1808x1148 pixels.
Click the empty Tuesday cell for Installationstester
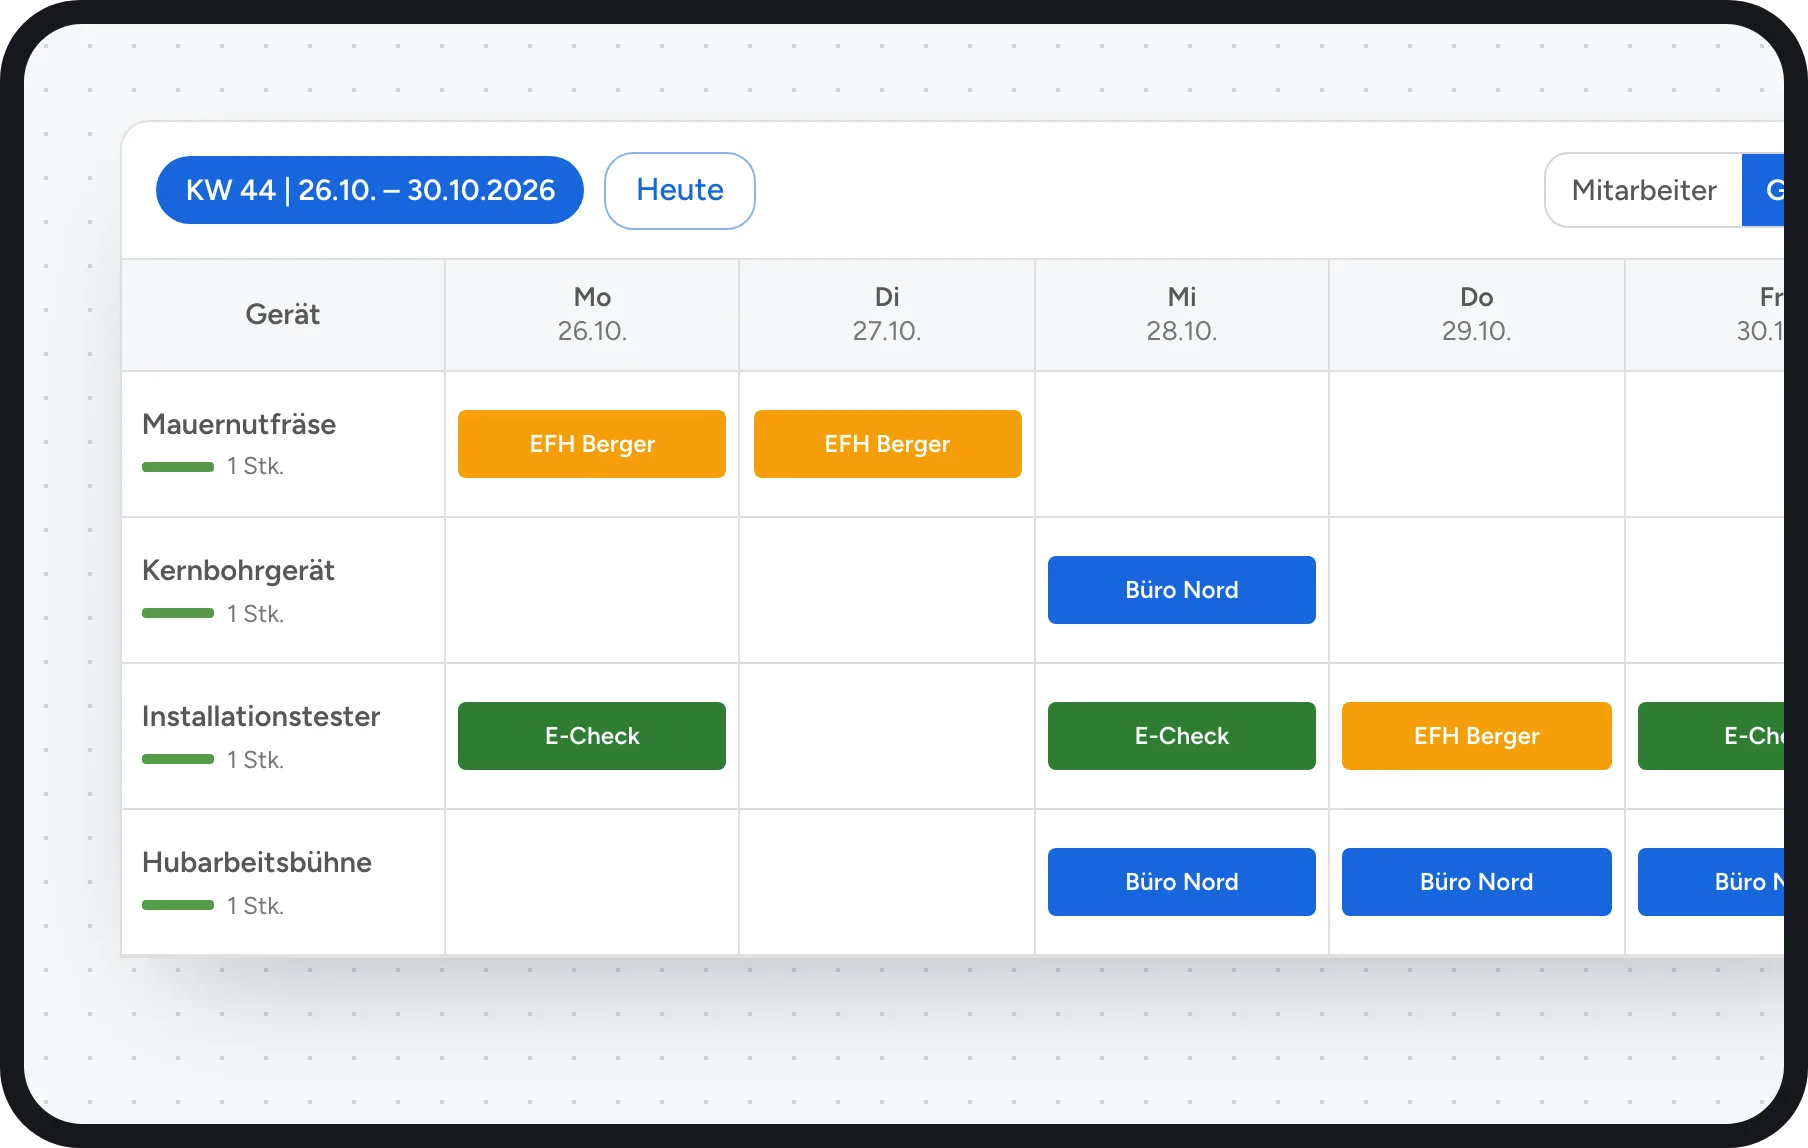(887, 736)
